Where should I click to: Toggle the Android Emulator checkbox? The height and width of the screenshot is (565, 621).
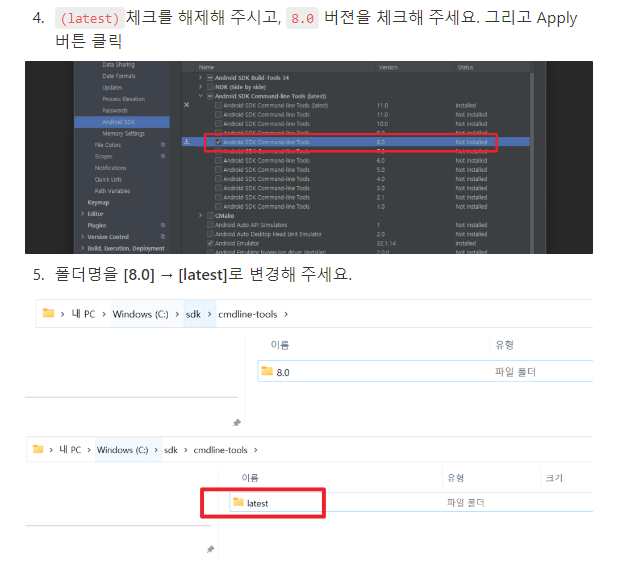coord(210,243)
